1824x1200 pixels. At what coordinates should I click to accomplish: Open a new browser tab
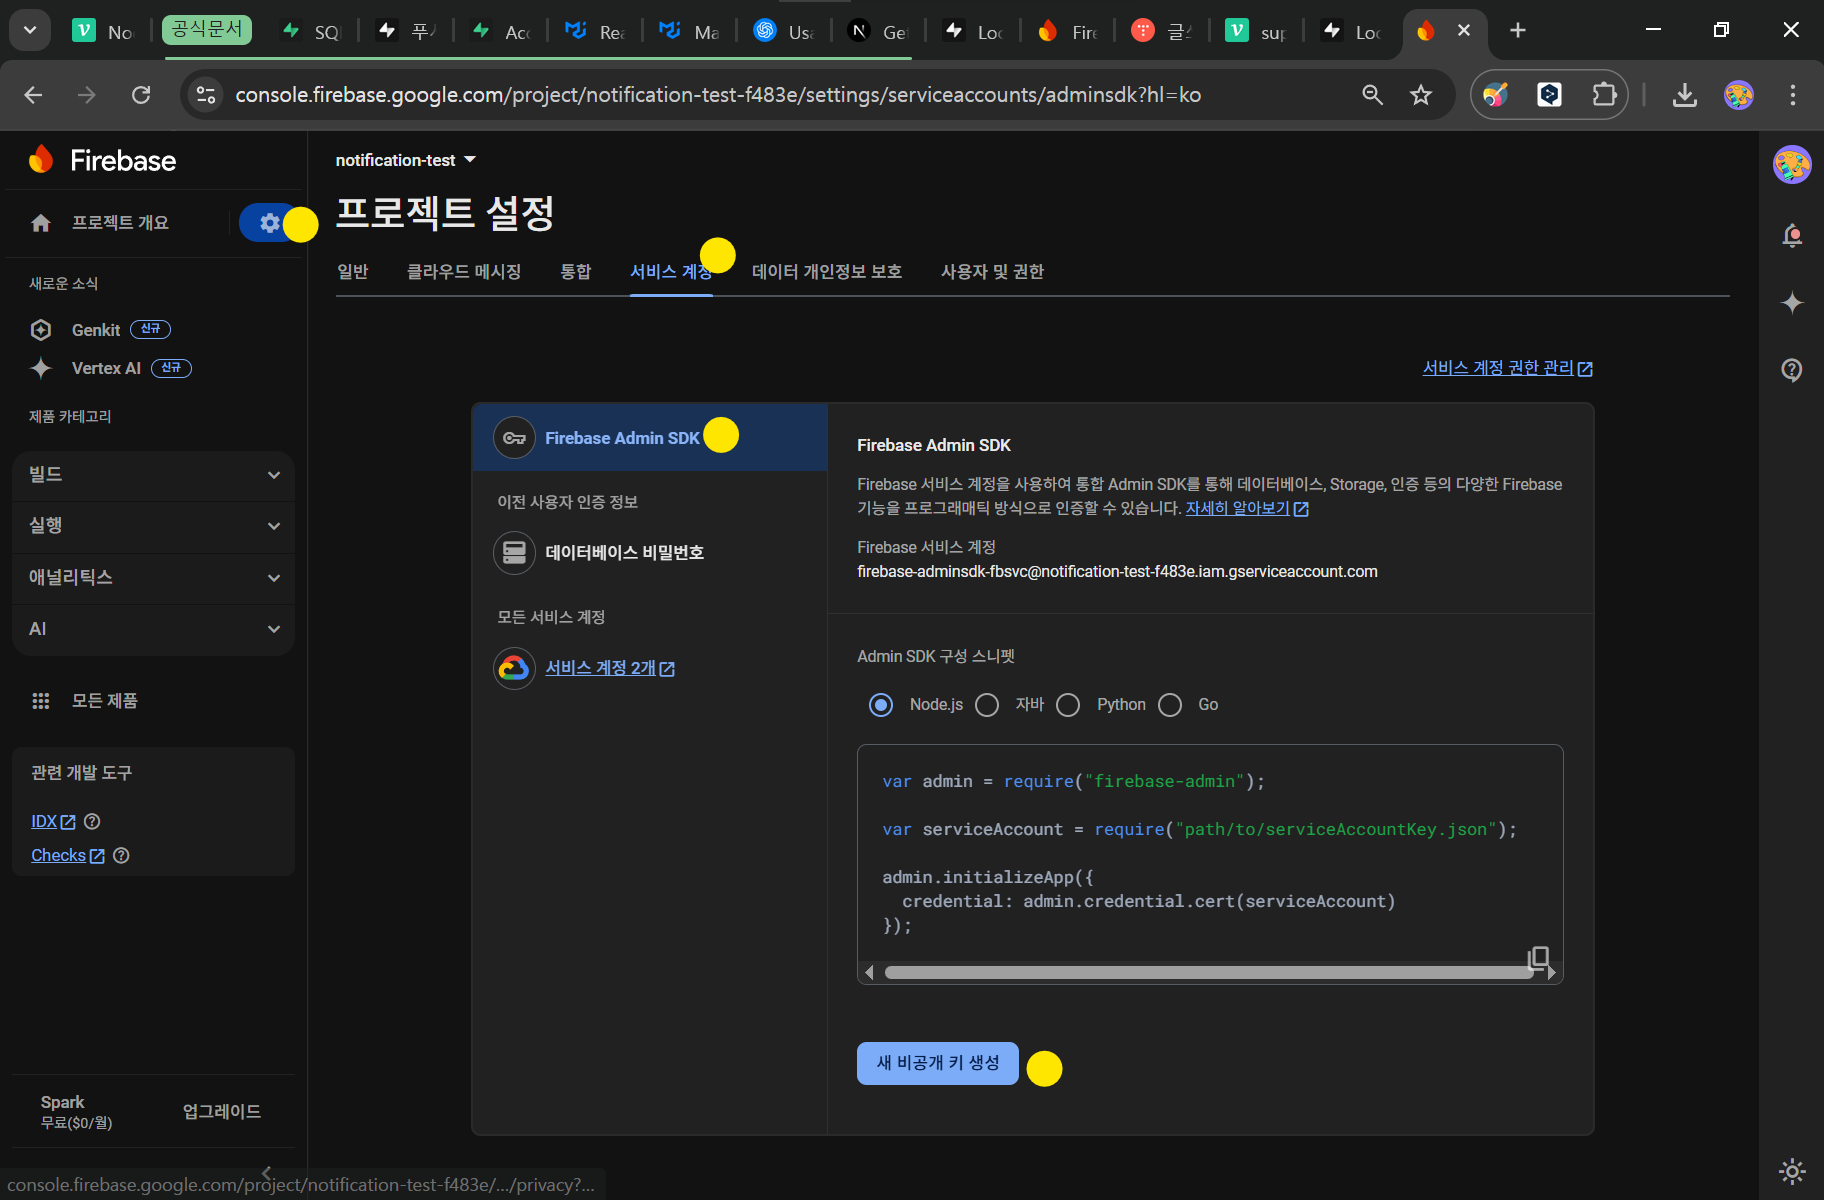click(1518, 30)
